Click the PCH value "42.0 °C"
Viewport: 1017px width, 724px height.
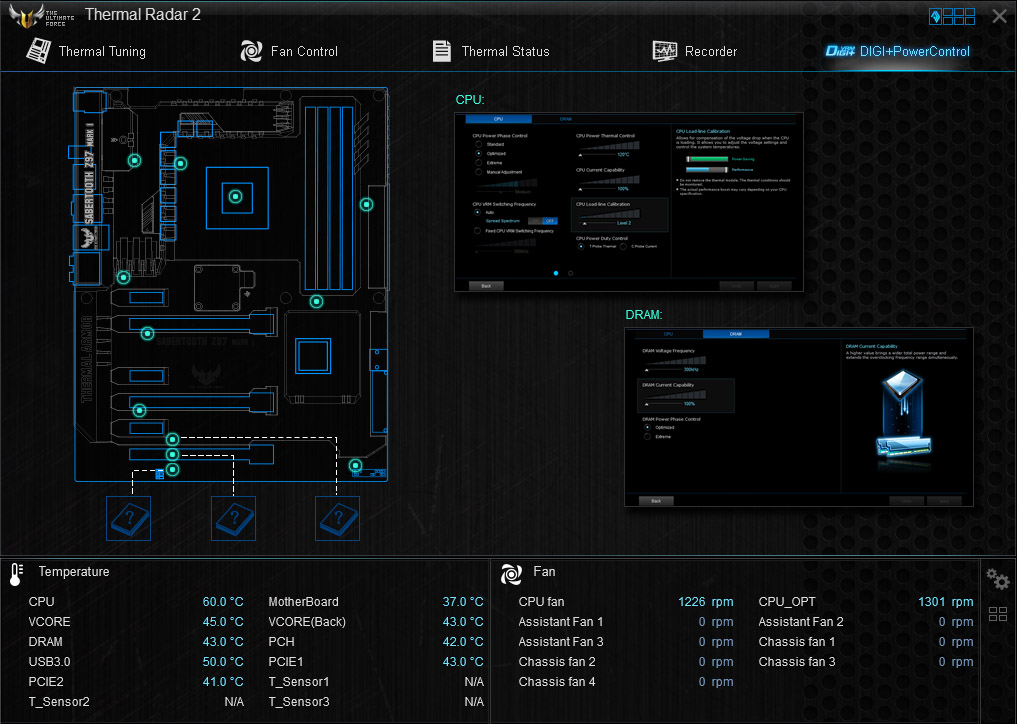[x=463, y=642]
